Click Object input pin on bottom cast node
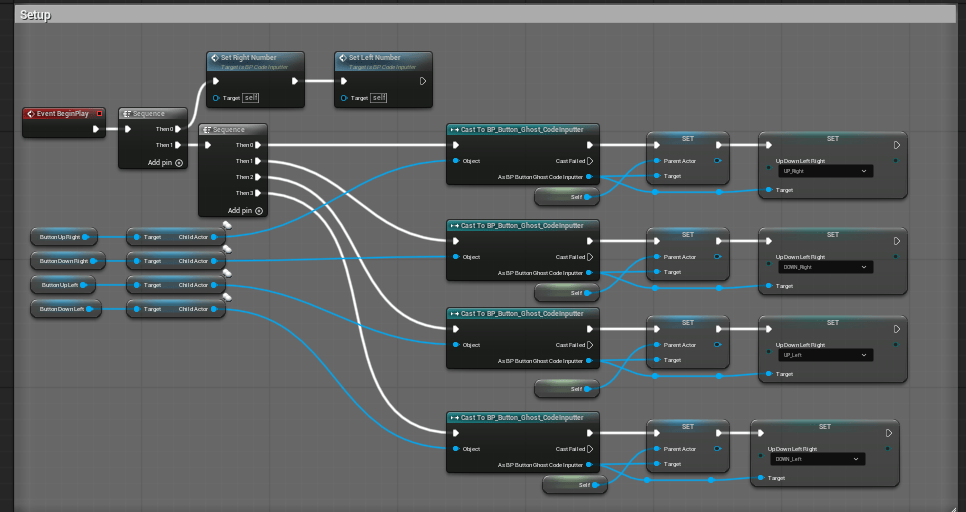 (456, 449)
